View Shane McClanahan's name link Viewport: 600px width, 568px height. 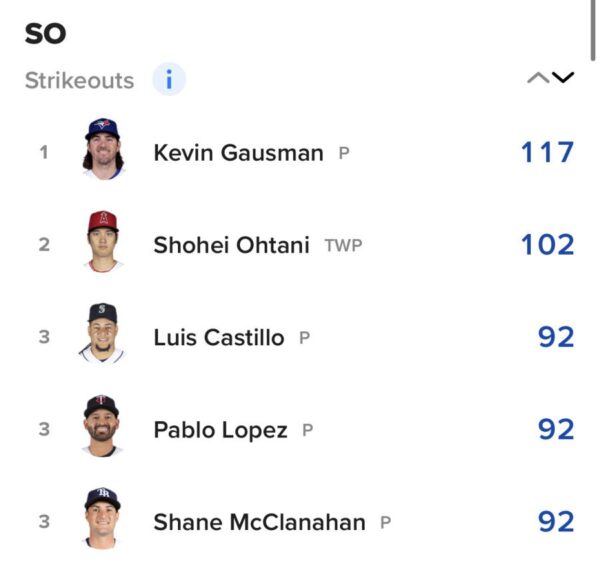pos(259,522)
